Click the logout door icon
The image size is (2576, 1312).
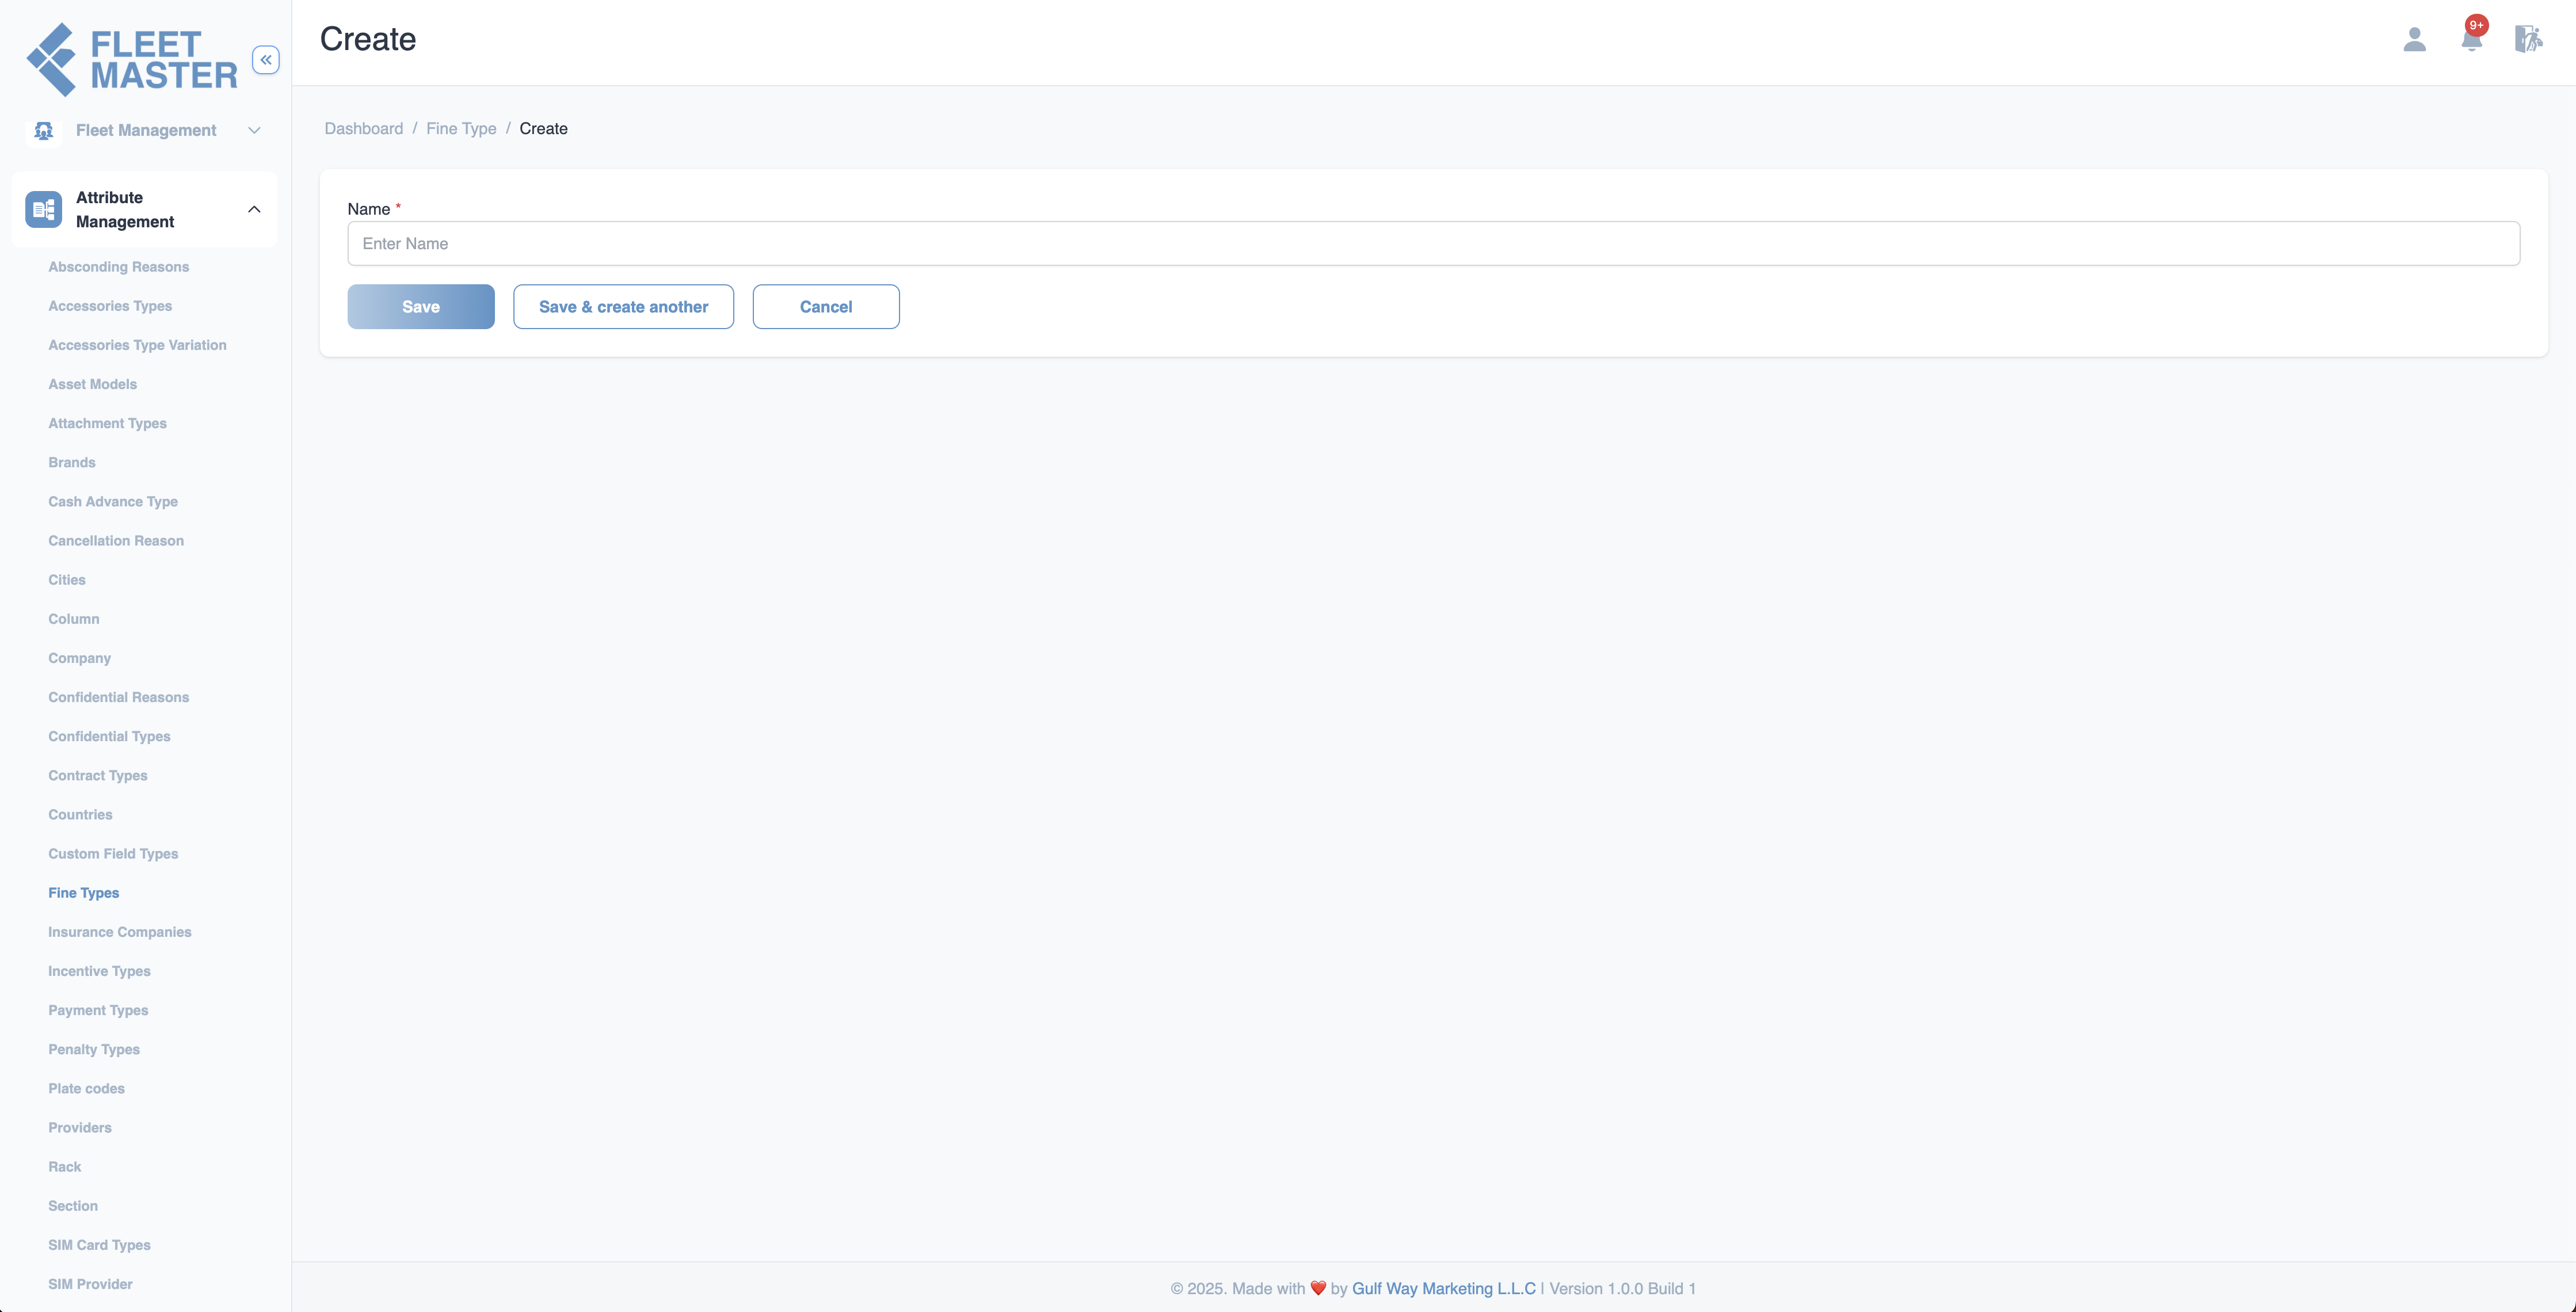(2528, 39)
